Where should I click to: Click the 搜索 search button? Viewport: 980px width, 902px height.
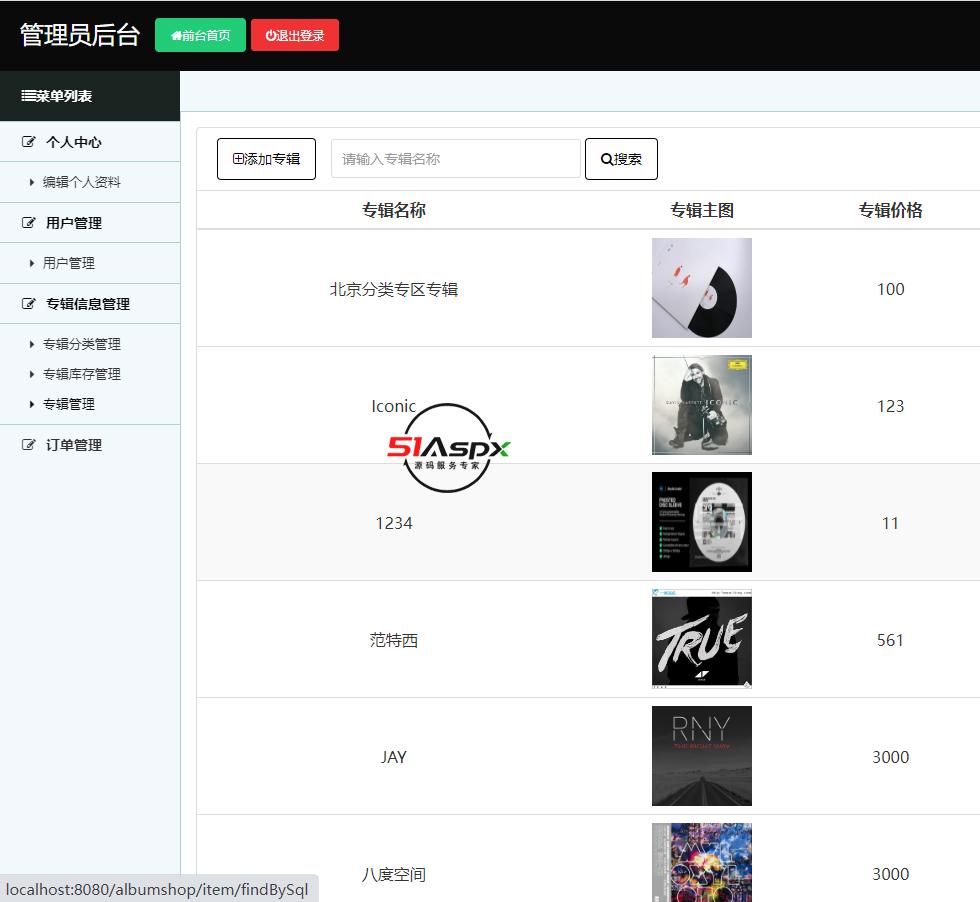coord(621,159)
